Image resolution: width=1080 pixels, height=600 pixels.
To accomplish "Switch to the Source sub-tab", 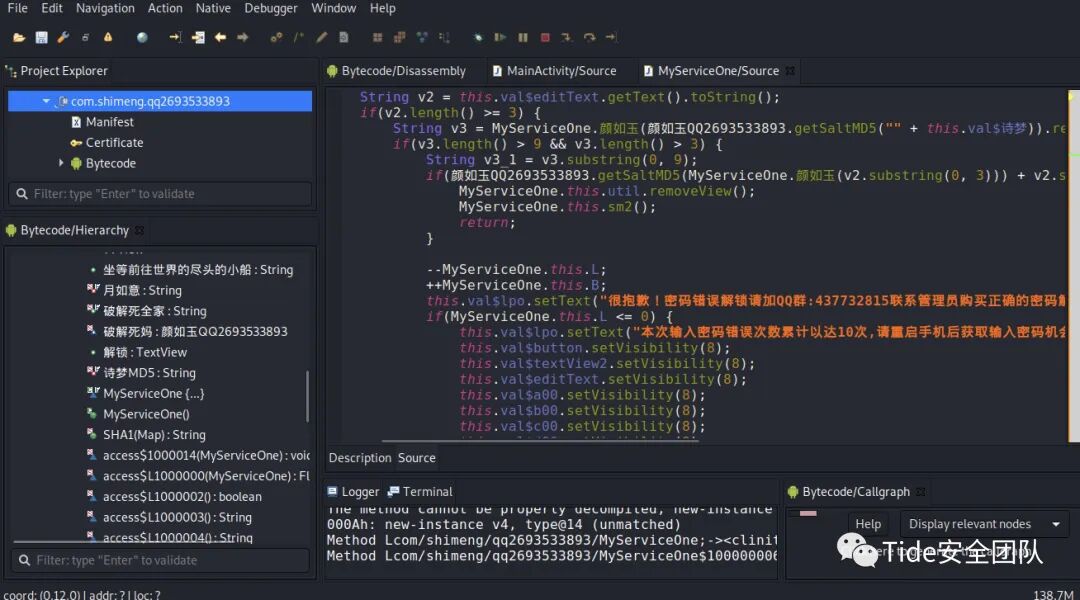I will coord(416,458).
